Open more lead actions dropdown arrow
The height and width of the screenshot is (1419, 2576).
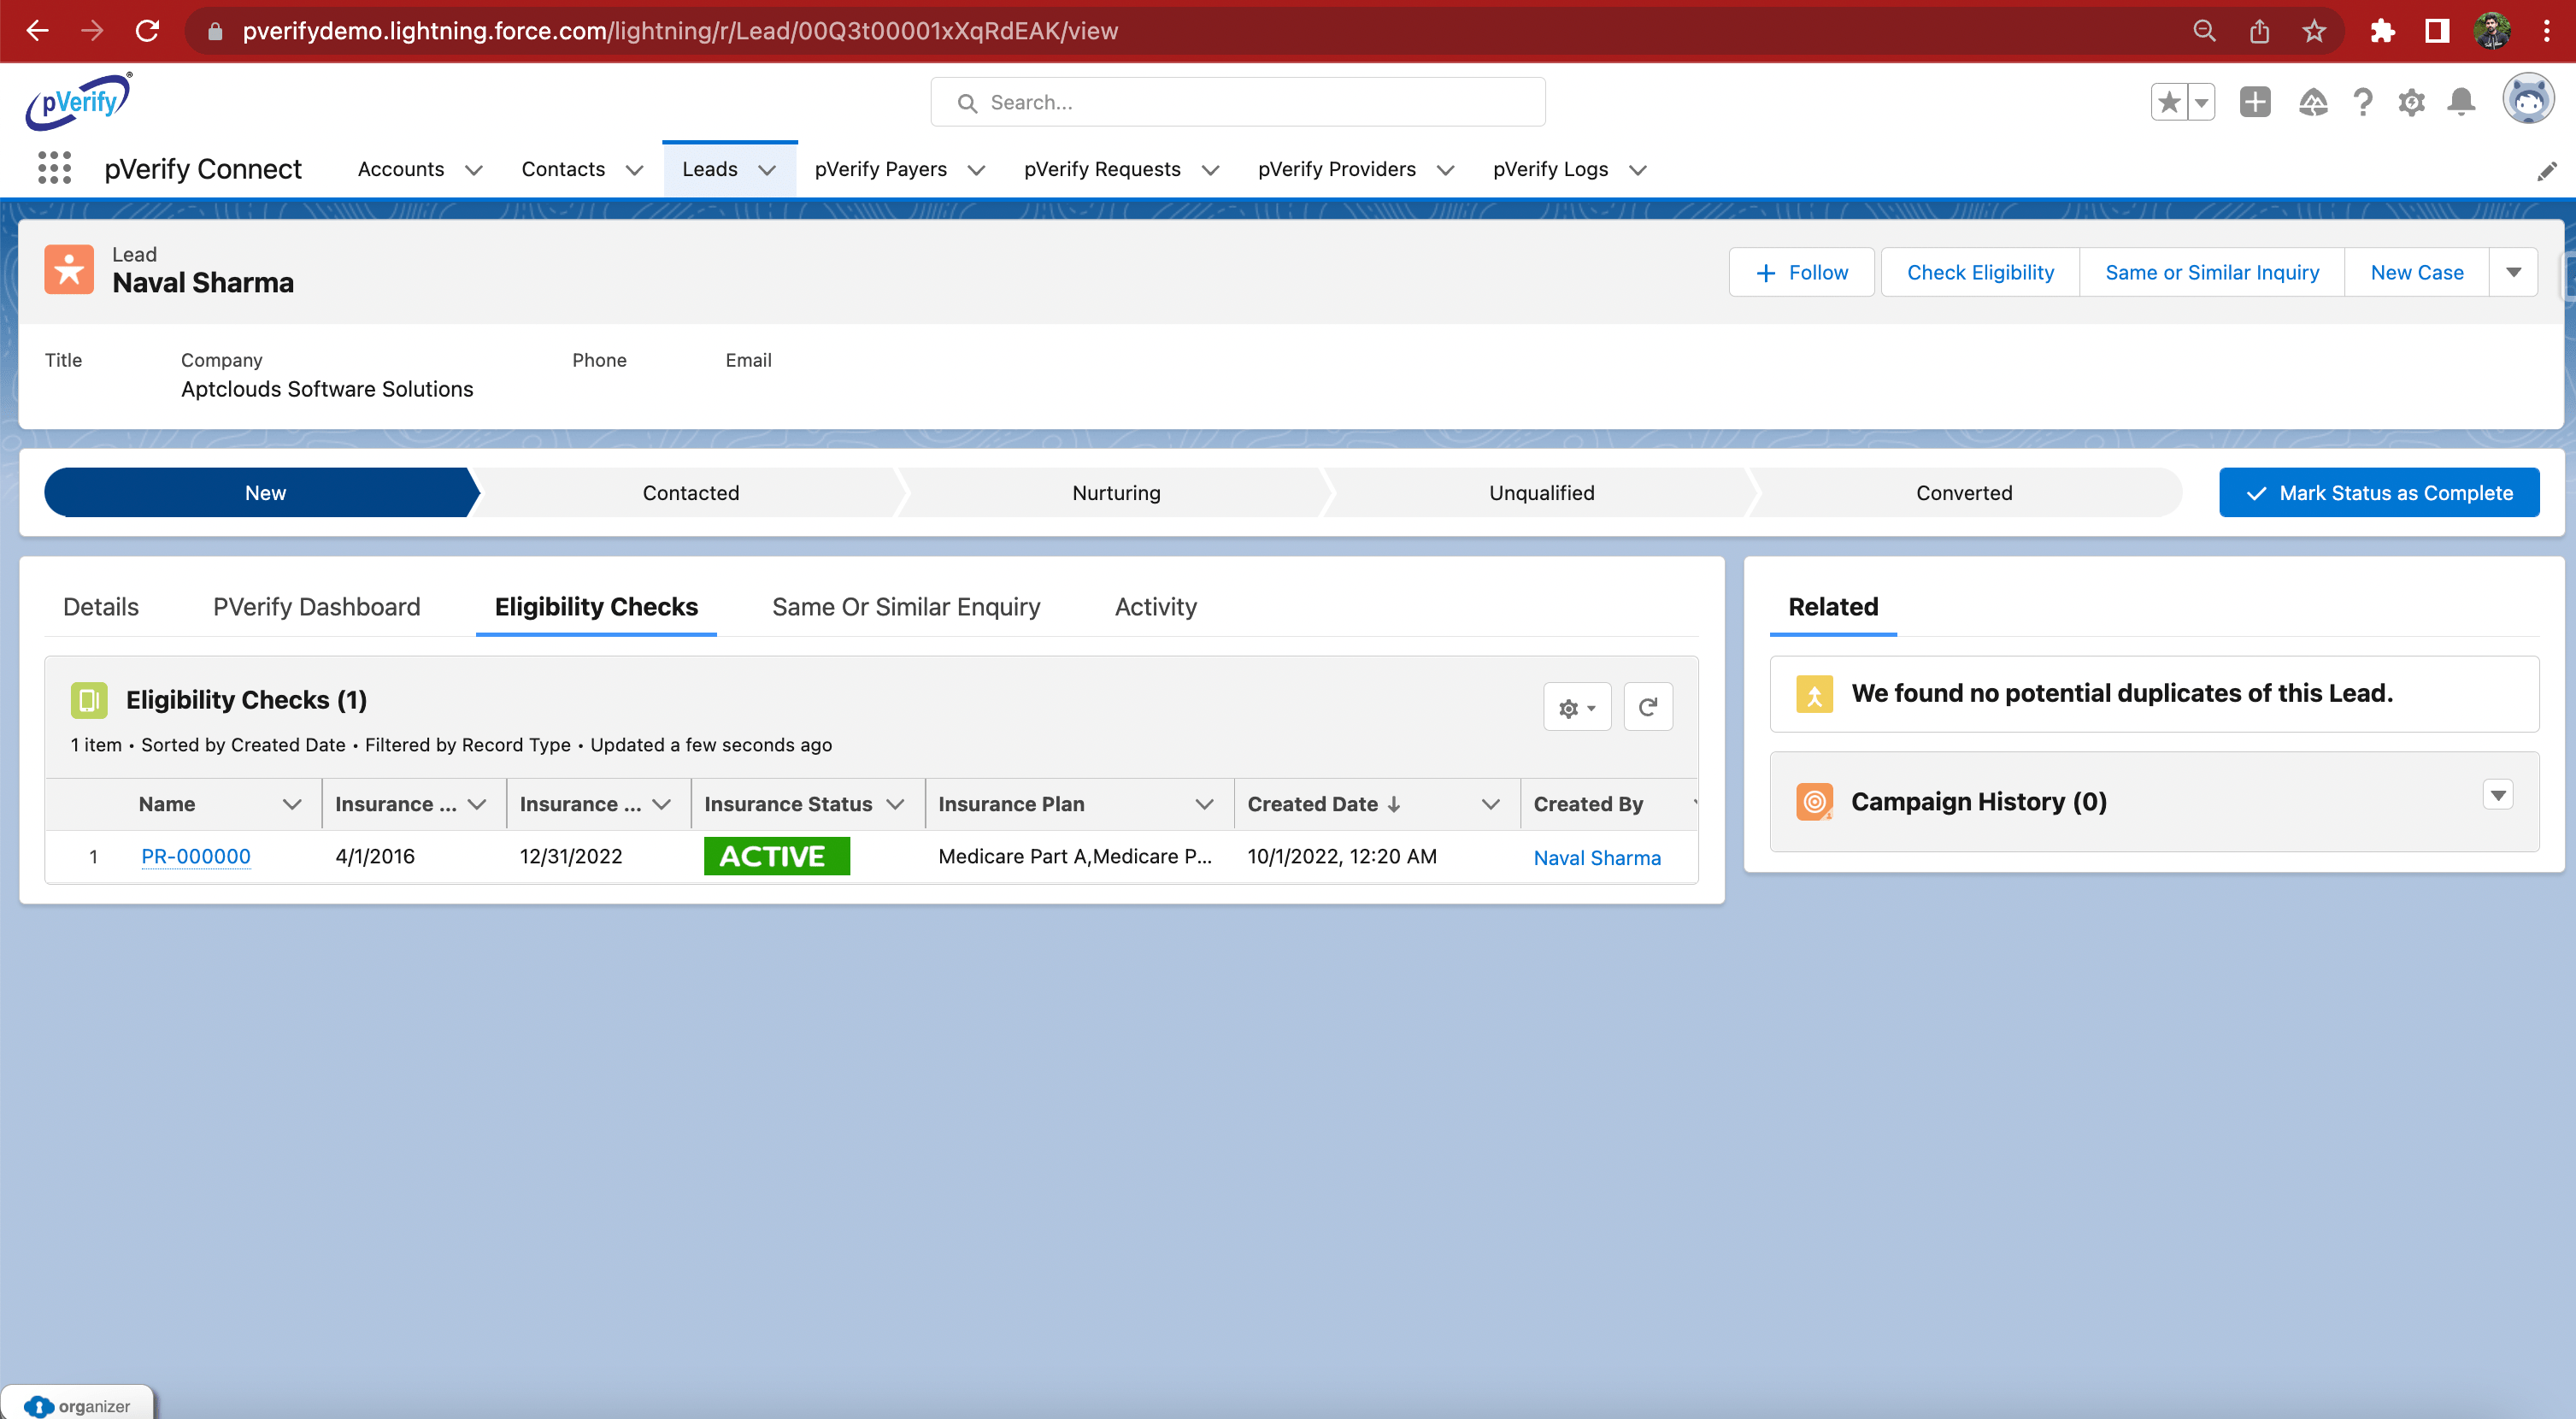[2513, 272]
